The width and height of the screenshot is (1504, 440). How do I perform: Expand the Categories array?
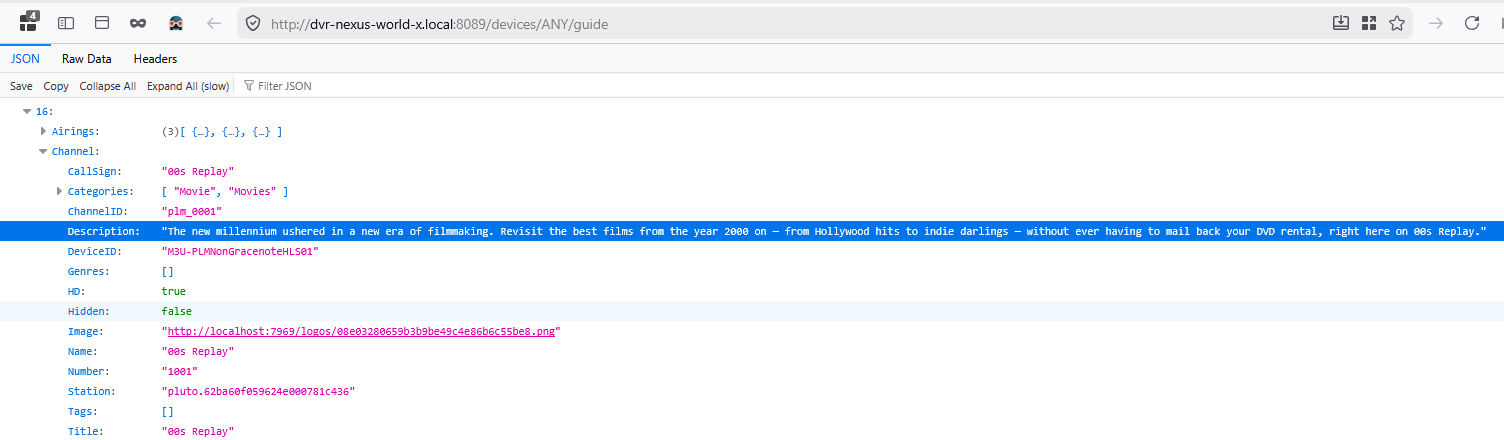[x=59, y=191]
